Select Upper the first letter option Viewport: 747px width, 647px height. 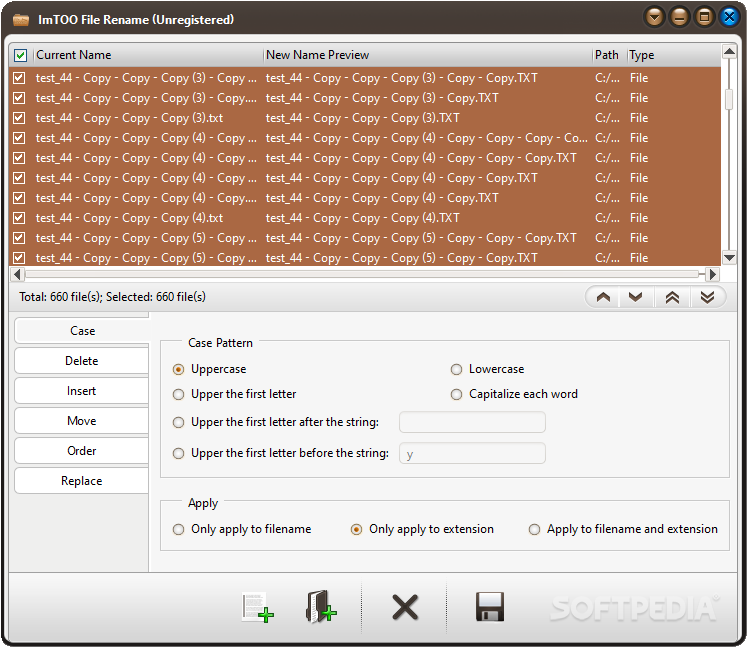pyautogui.click(x=178, y=394)
